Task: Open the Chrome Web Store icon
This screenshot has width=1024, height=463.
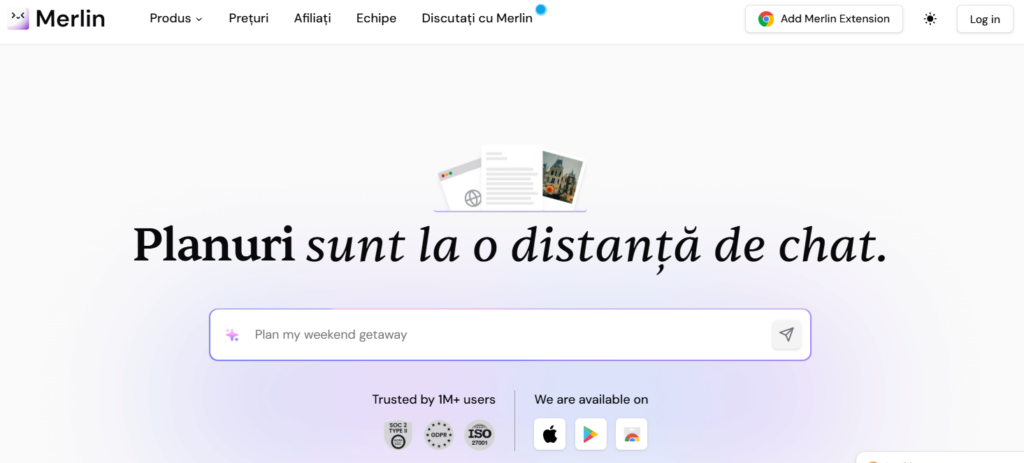Action: coord(632,434)
